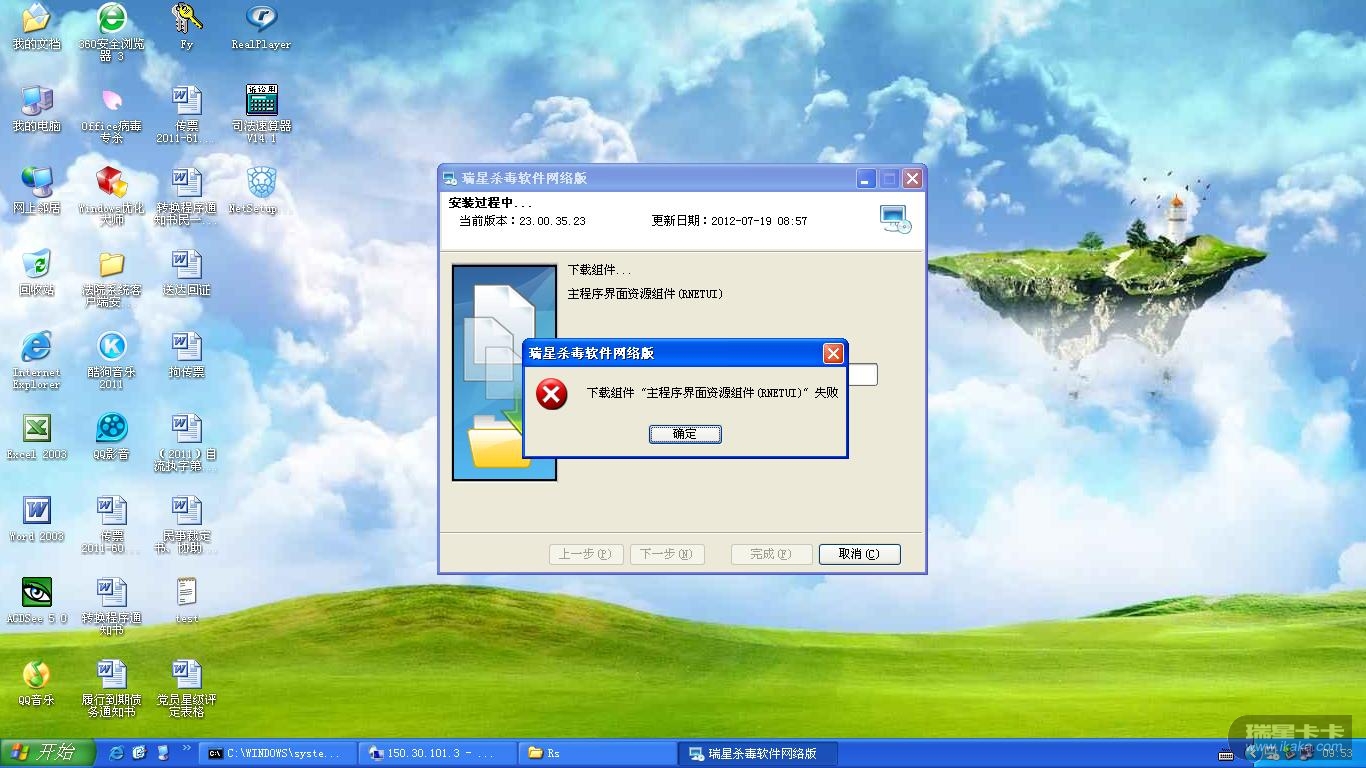Click the keyboard language bar tray icon
The width and height of the screenshot is (1366, 768).
pos(1227,754)
